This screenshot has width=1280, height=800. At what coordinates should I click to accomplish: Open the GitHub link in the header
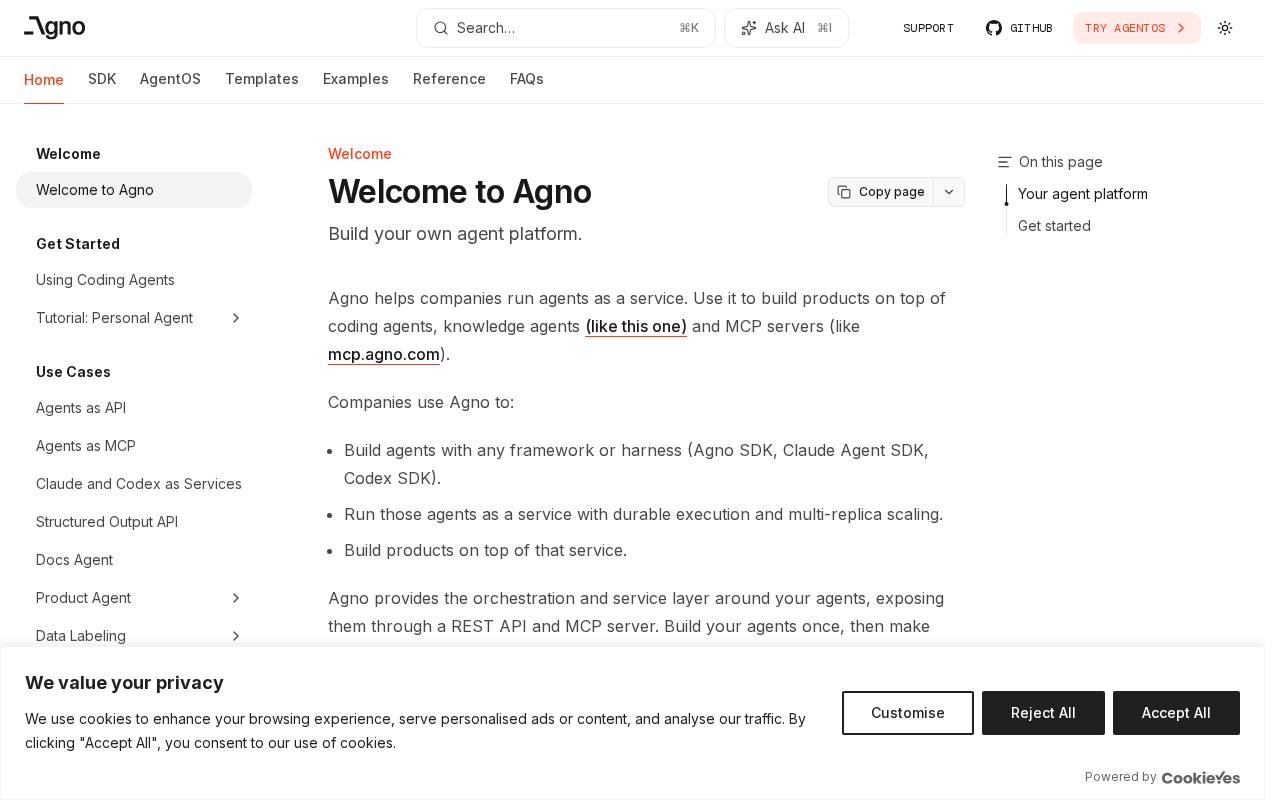pyautogui.click(x=1019, y=28)
